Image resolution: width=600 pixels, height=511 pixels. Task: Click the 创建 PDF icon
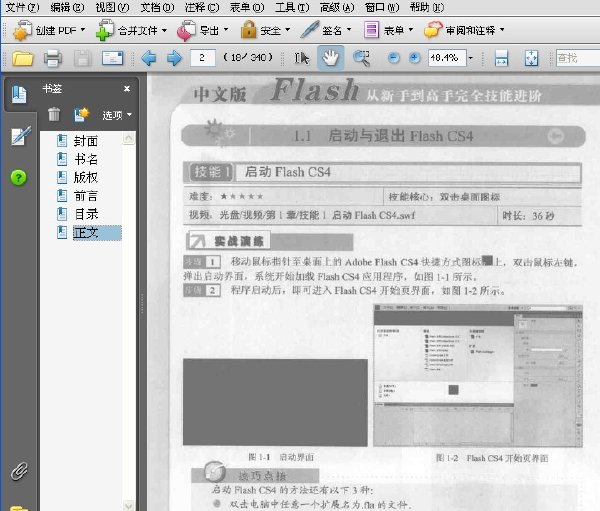[22, 30]
